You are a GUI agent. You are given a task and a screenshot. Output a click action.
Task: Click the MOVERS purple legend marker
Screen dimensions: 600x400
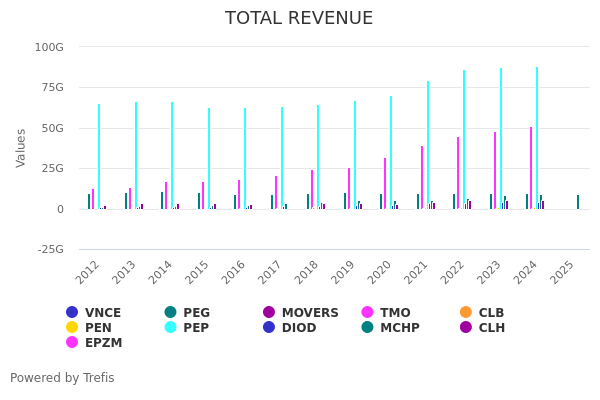(x=269, y=313)
